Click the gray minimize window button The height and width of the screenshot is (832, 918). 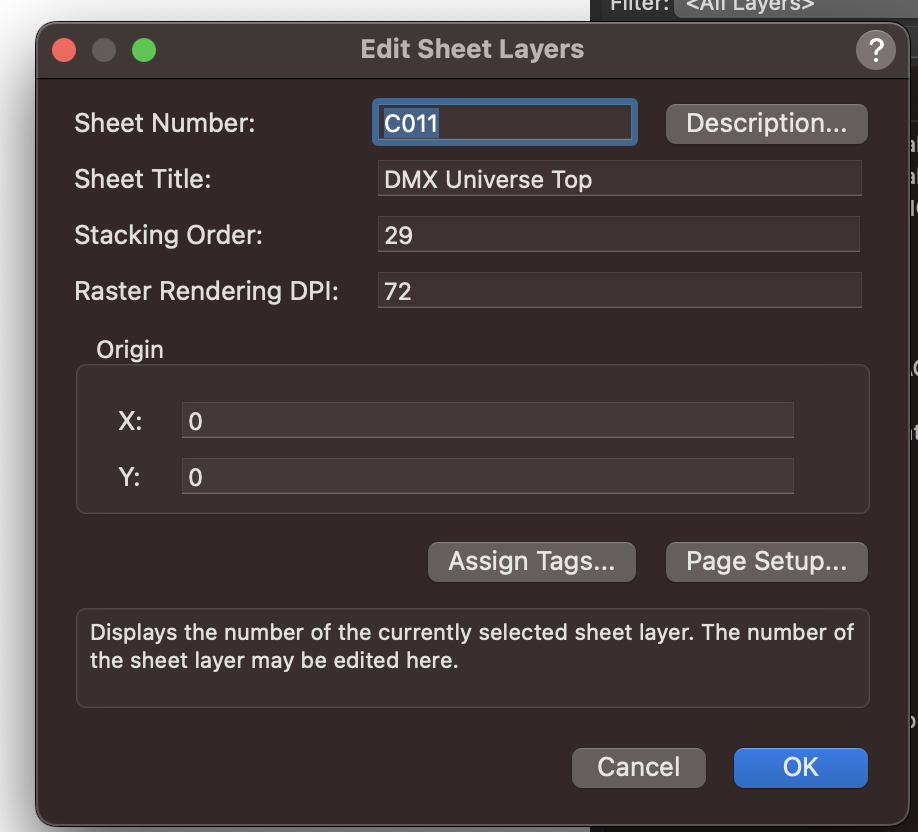point(104,50)
